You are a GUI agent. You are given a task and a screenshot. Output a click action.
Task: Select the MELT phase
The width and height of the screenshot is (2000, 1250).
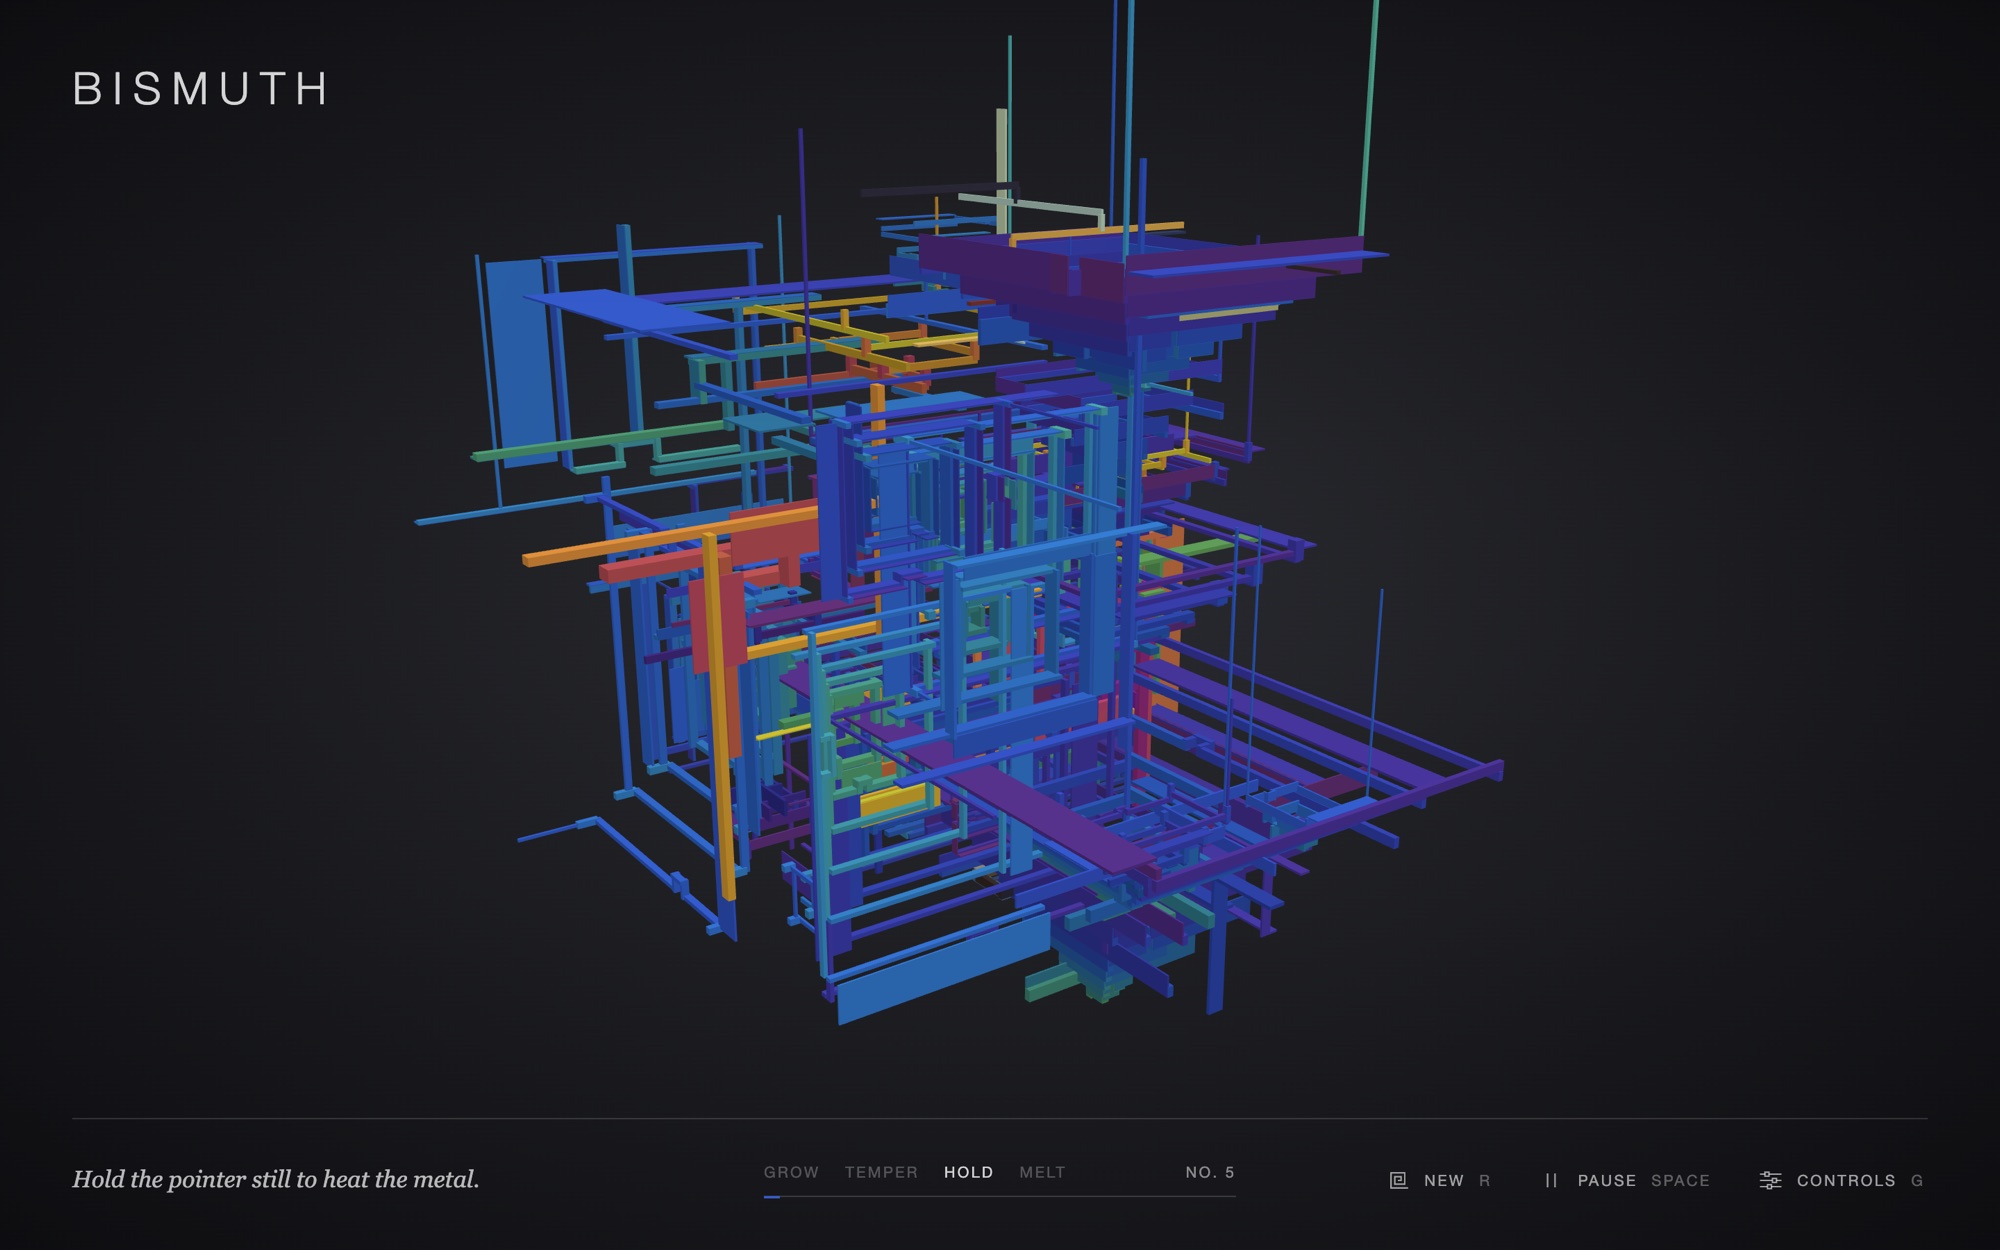tap(1042, 1172)
